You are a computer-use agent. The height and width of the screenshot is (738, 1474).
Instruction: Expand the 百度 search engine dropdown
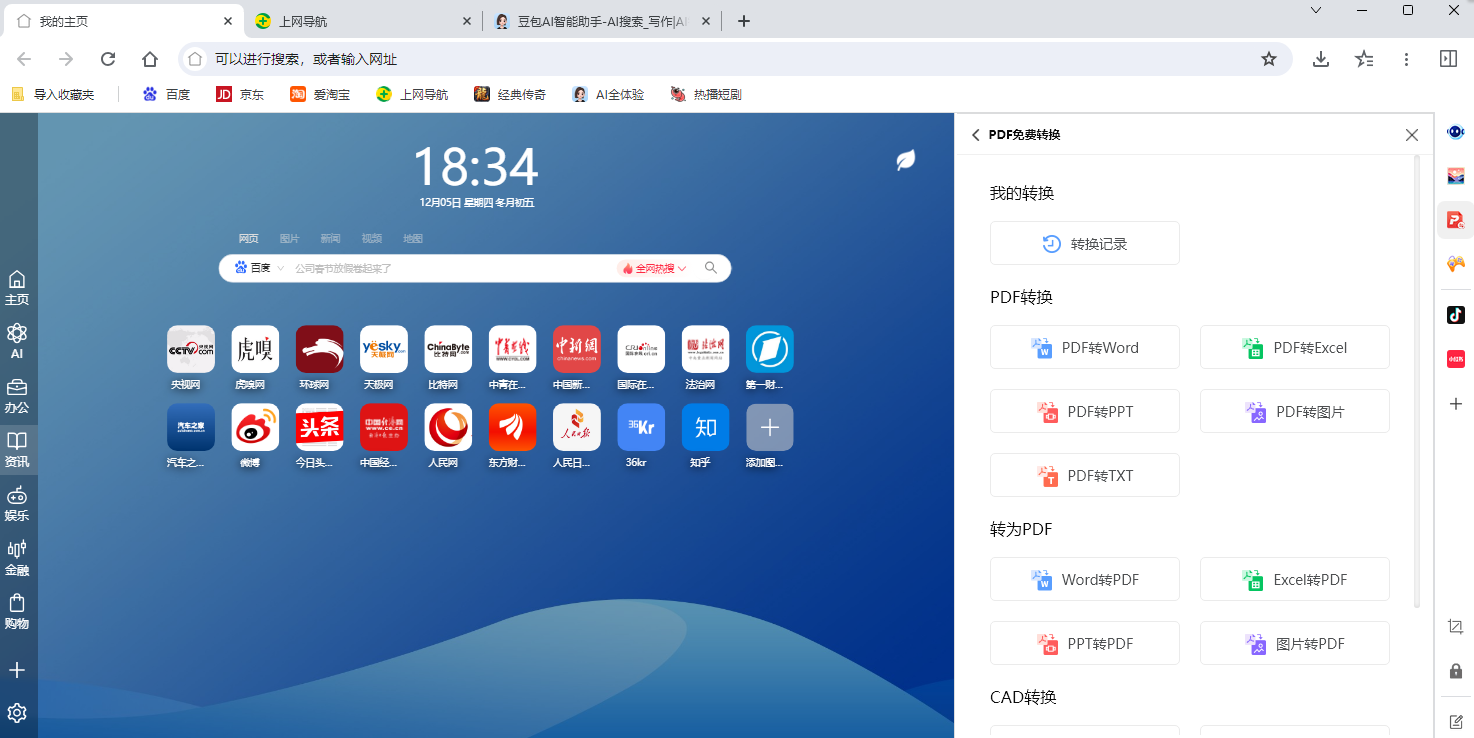(260, 268)
